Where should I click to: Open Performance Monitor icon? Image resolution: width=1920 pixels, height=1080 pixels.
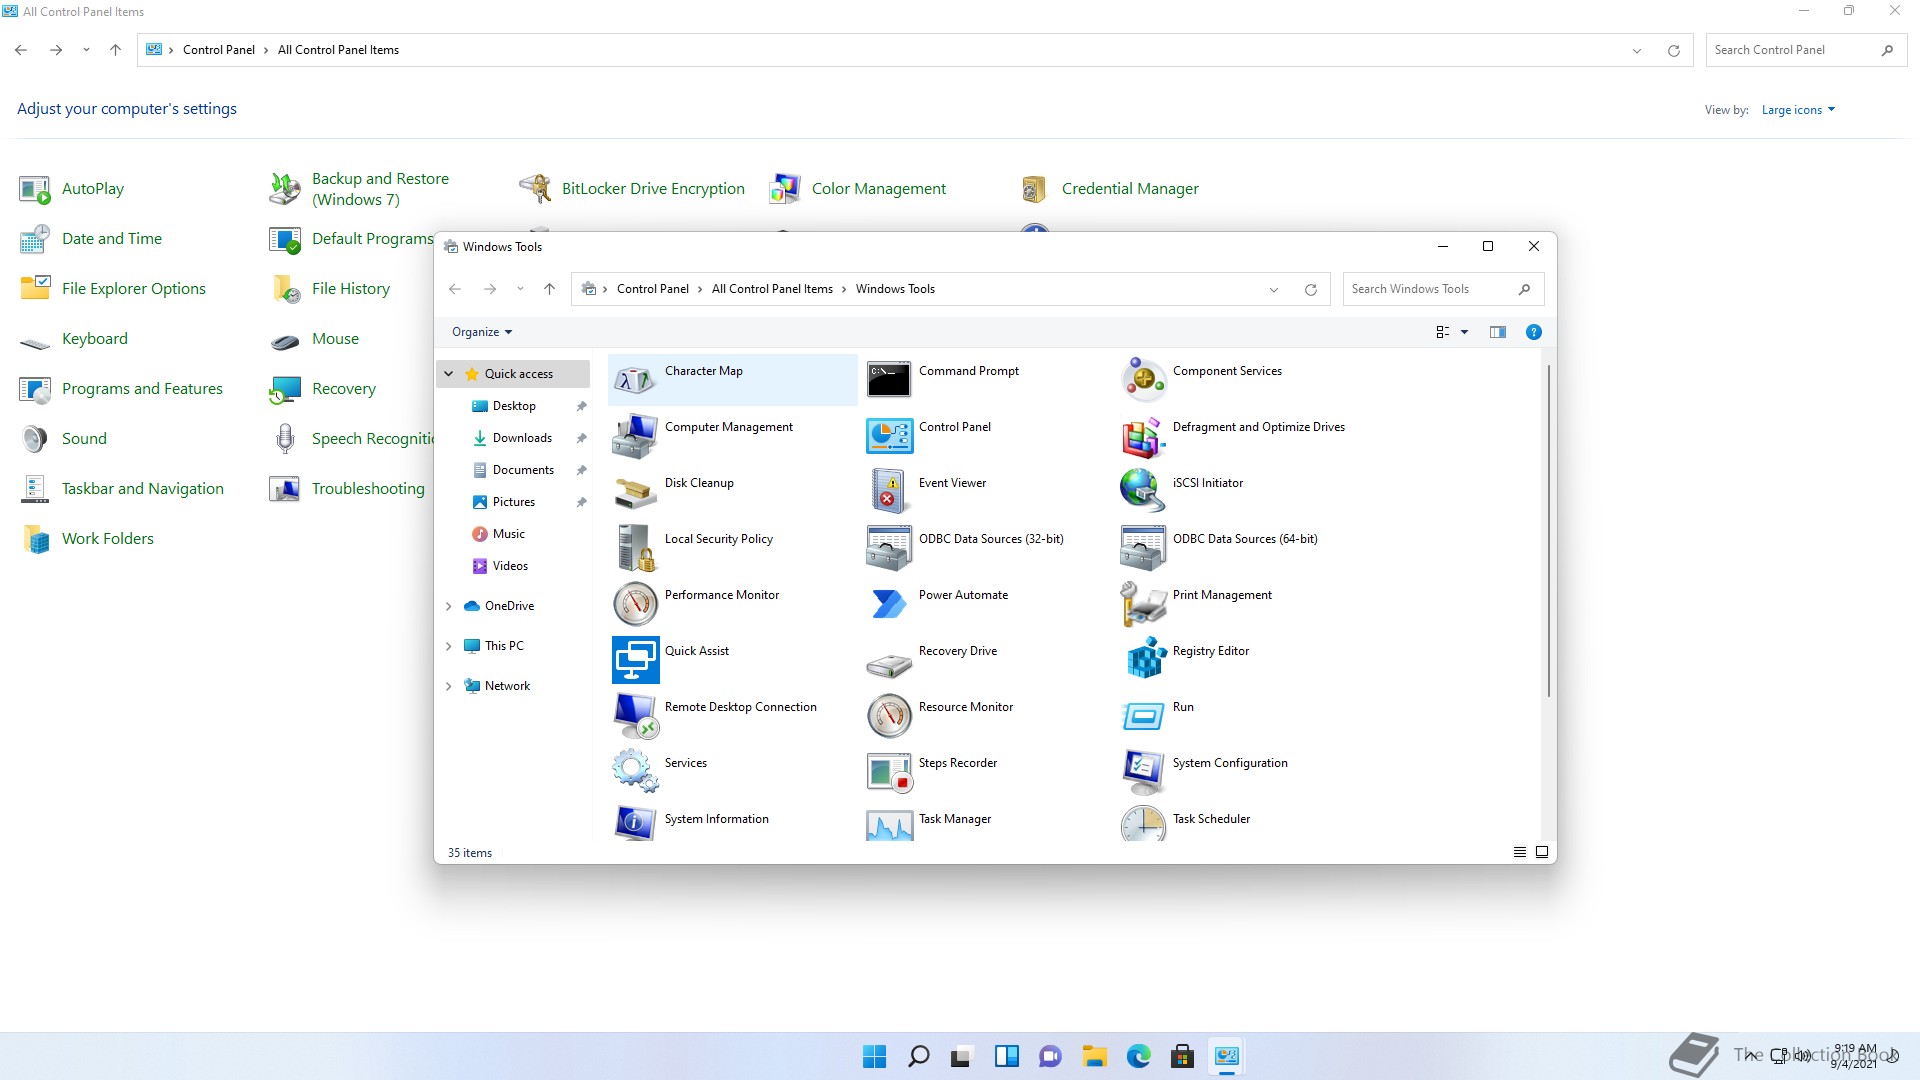pos(635,604)
